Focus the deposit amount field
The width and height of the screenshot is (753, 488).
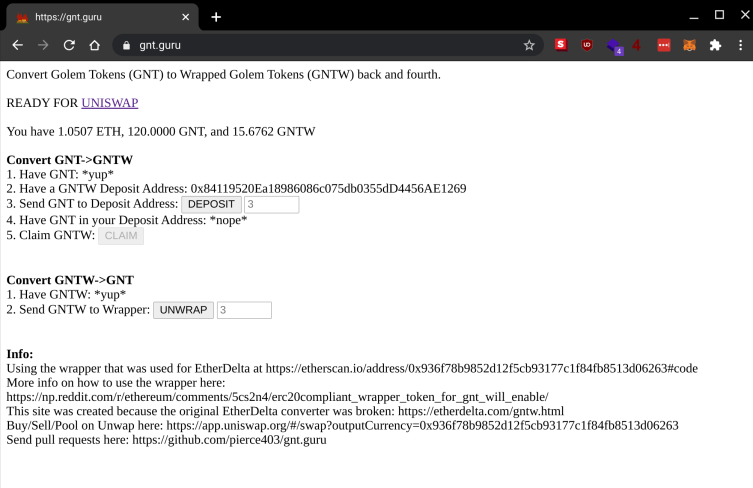click(x=271, y=204)
